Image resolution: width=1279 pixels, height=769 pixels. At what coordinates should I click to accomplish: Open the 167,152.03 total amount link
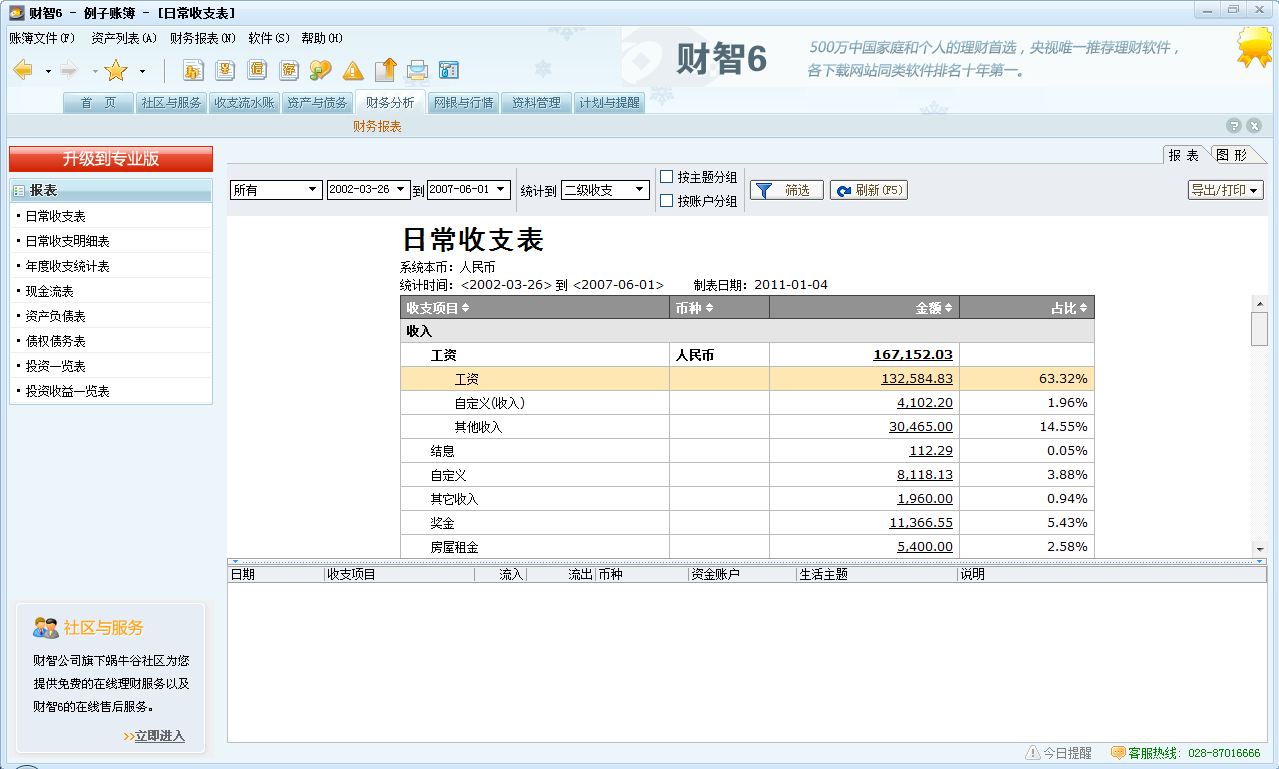point(913,355)
